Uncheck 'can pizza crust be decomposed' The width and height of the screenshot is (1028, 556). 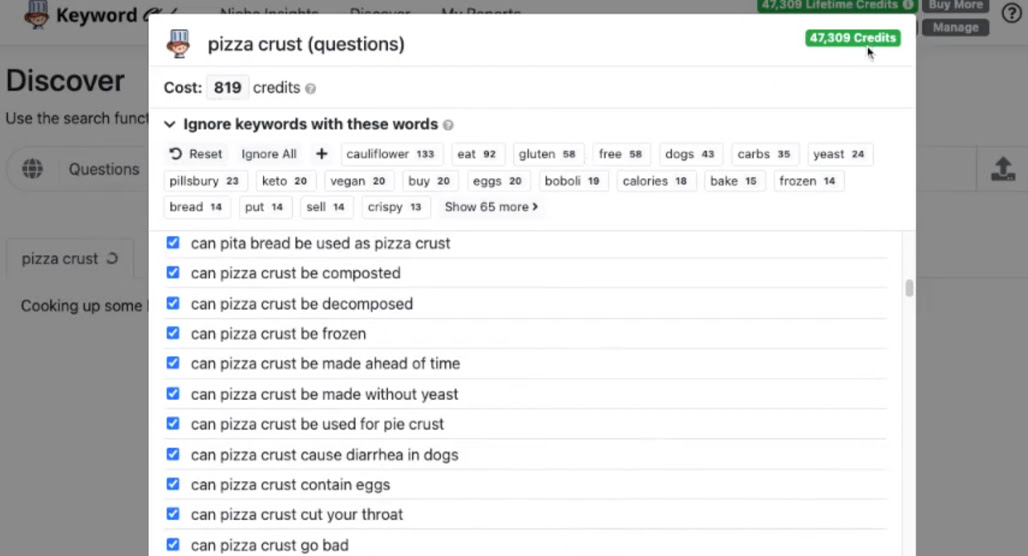172,303
